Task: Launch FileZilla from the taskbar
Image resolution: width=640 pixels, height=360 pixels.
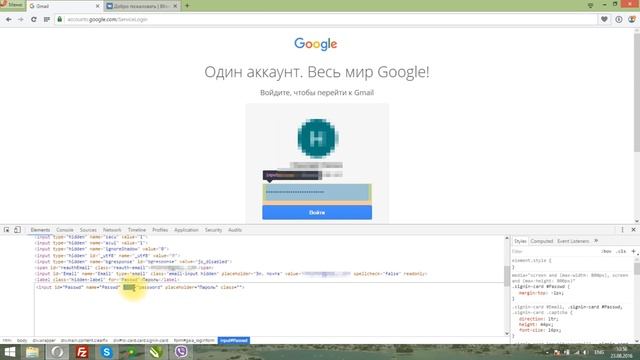Action: [82, 352]
